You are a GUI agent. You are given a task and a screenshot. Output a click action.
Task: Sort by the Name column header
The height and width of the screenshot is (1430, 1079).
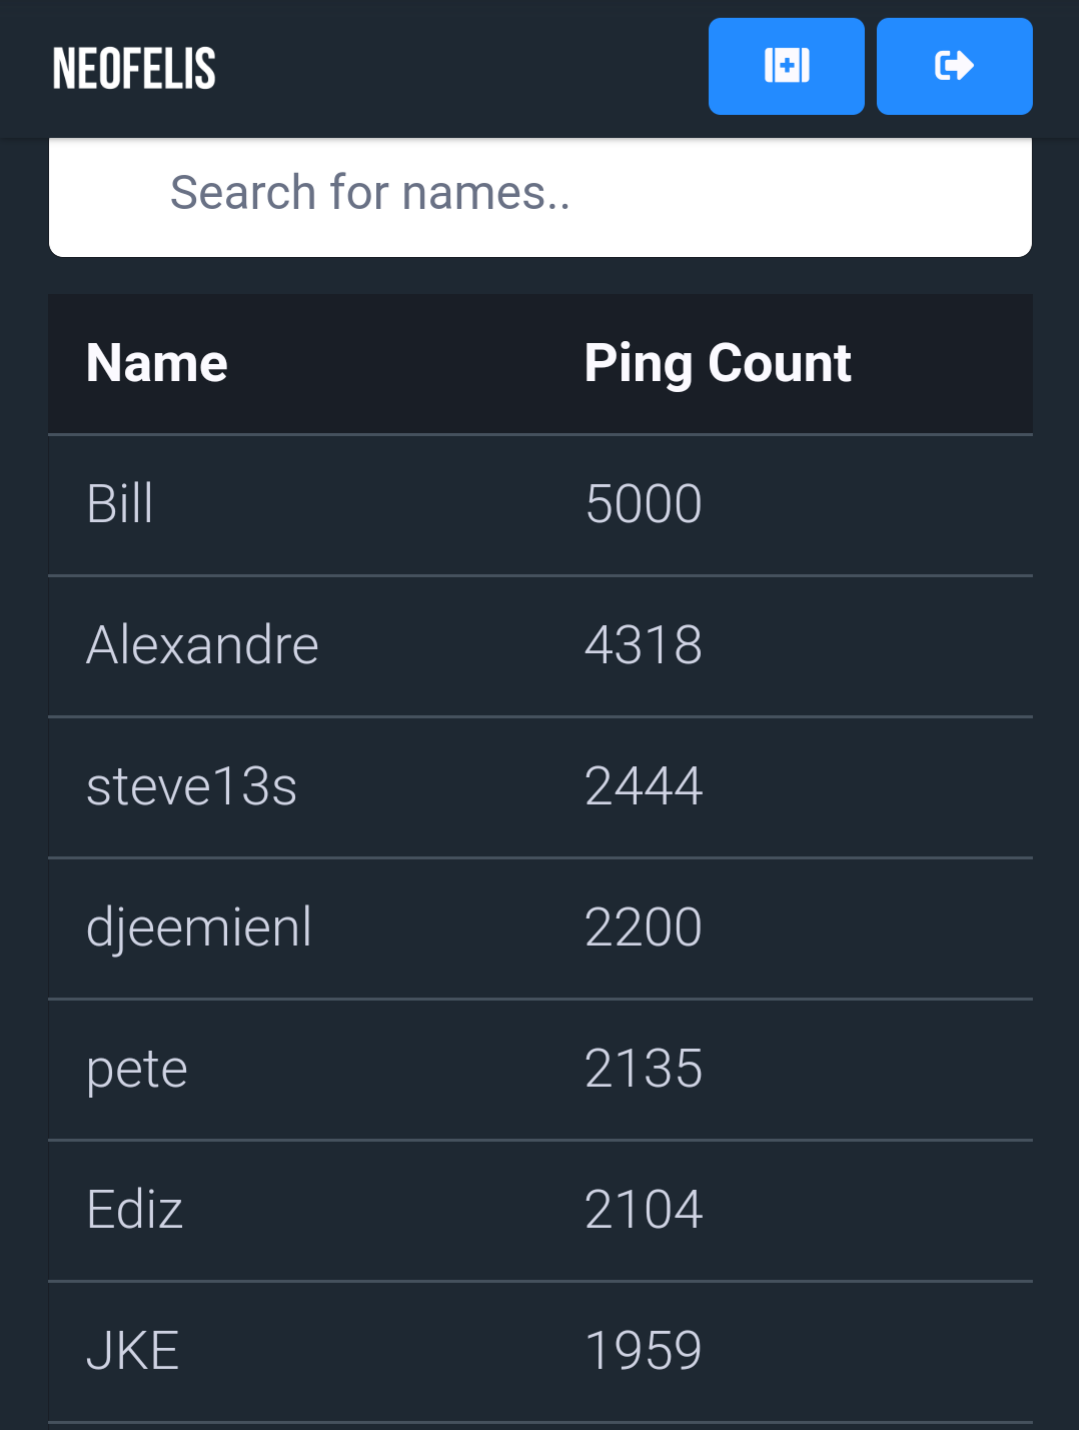(157, 363)
